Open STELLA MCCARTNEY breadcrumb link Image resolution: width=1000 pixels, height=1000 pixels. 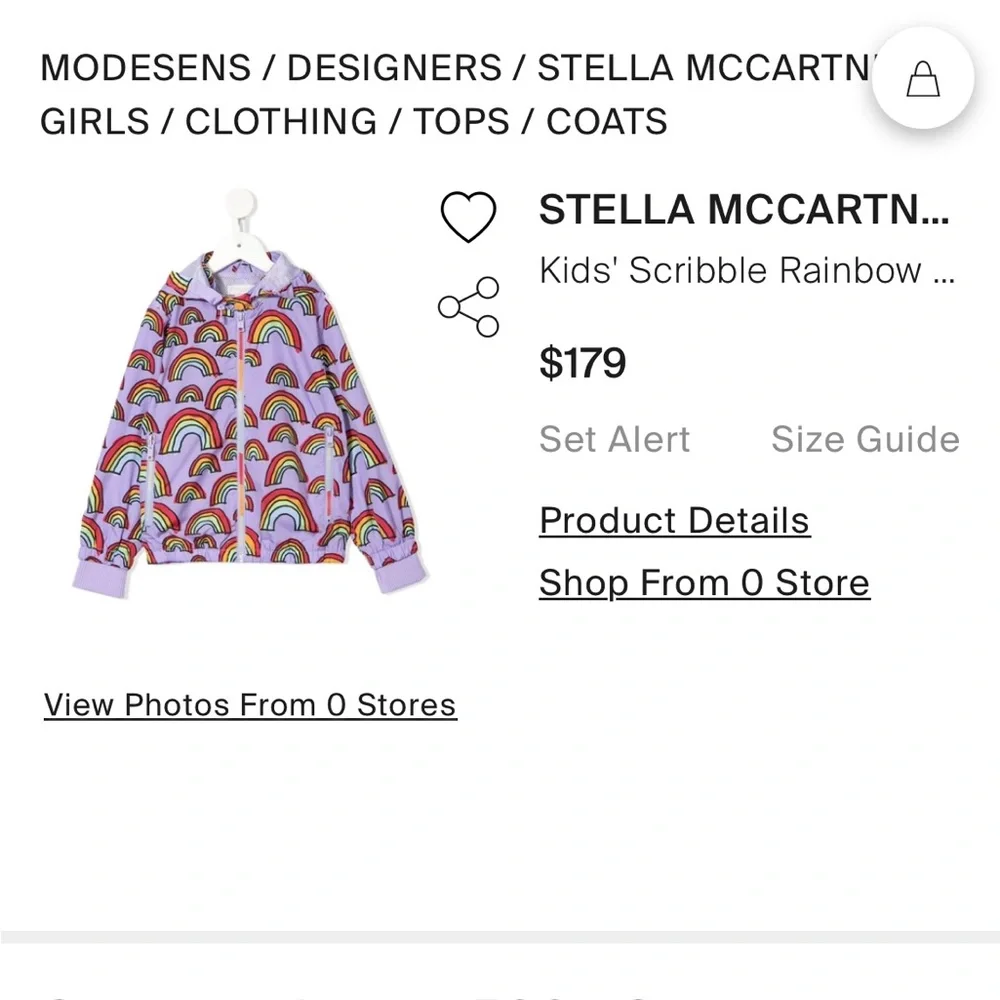(710, 67)
